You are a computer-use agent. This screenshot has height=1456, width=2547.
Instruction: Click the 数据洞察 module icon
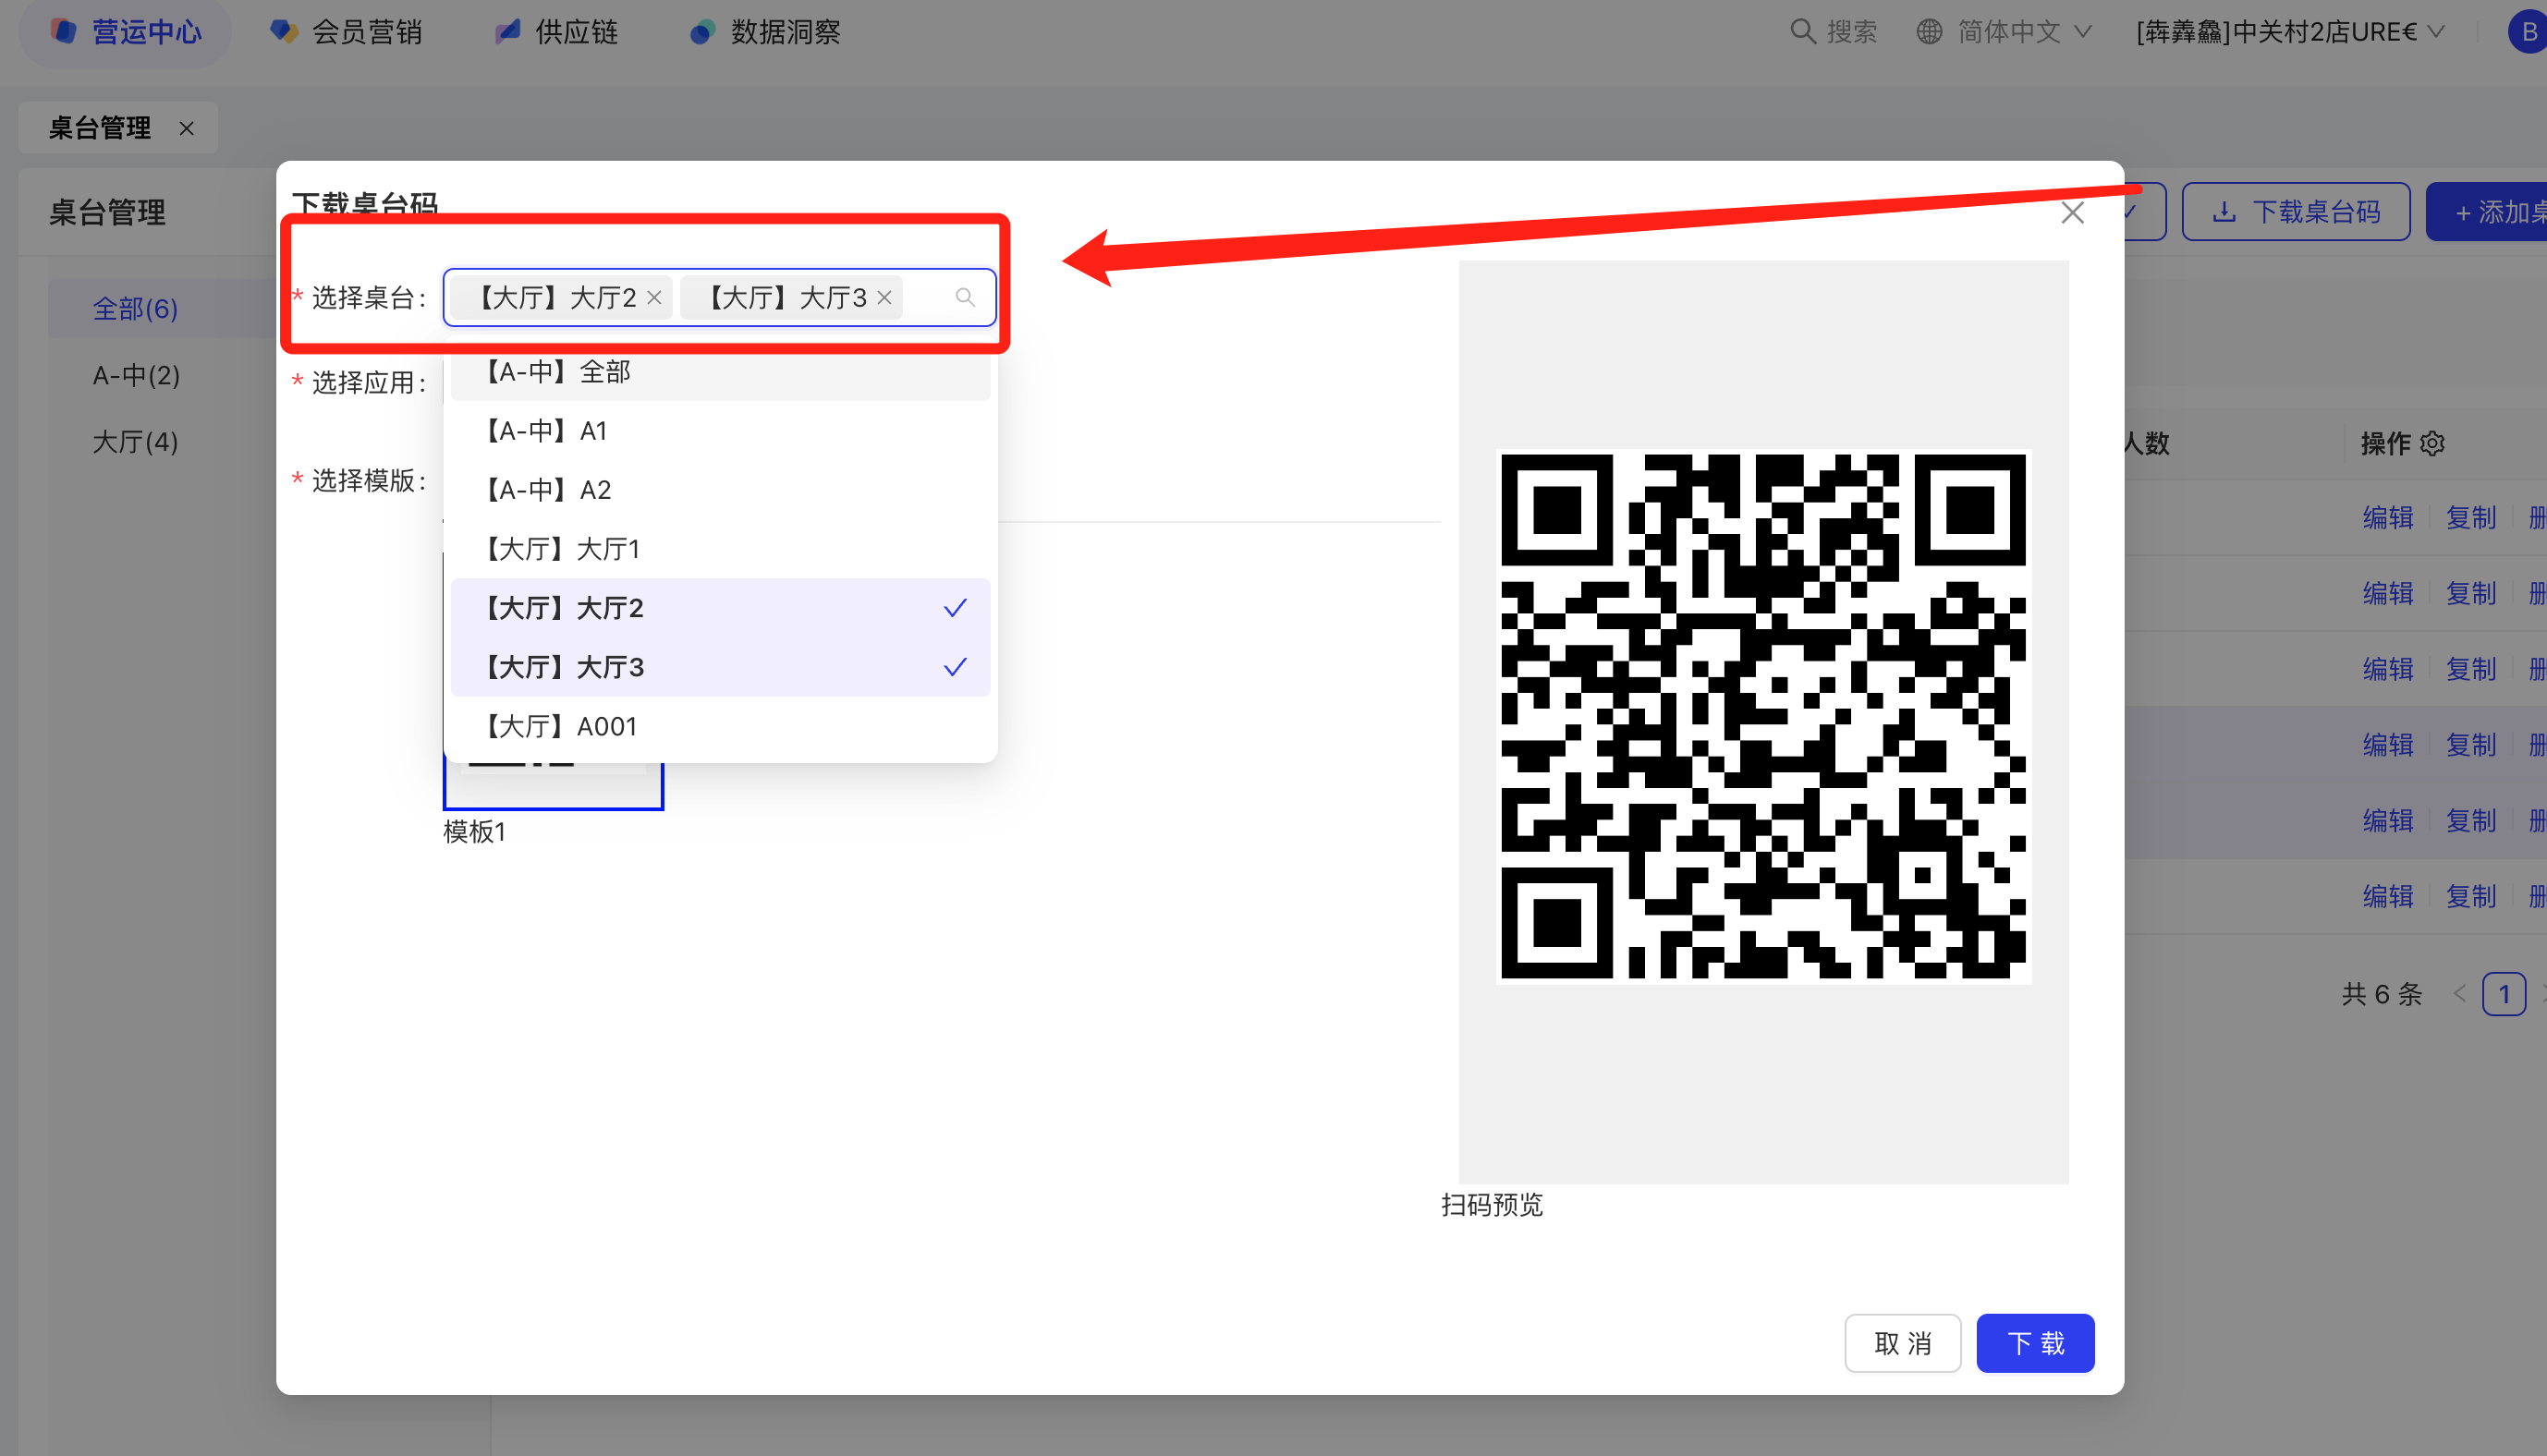pyautogui.click(x=702, y=32)
